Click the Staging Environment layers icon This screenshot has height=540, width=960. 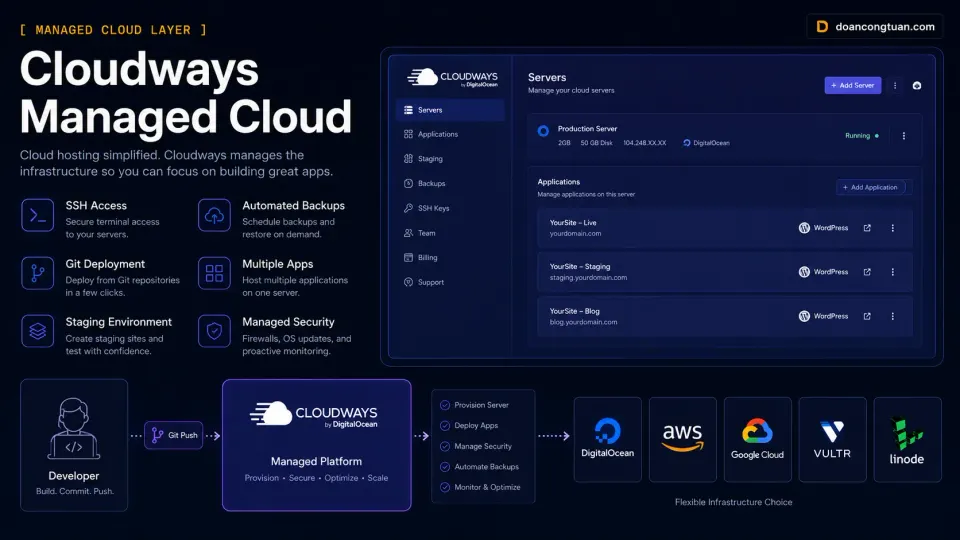[x=38, y=331]
